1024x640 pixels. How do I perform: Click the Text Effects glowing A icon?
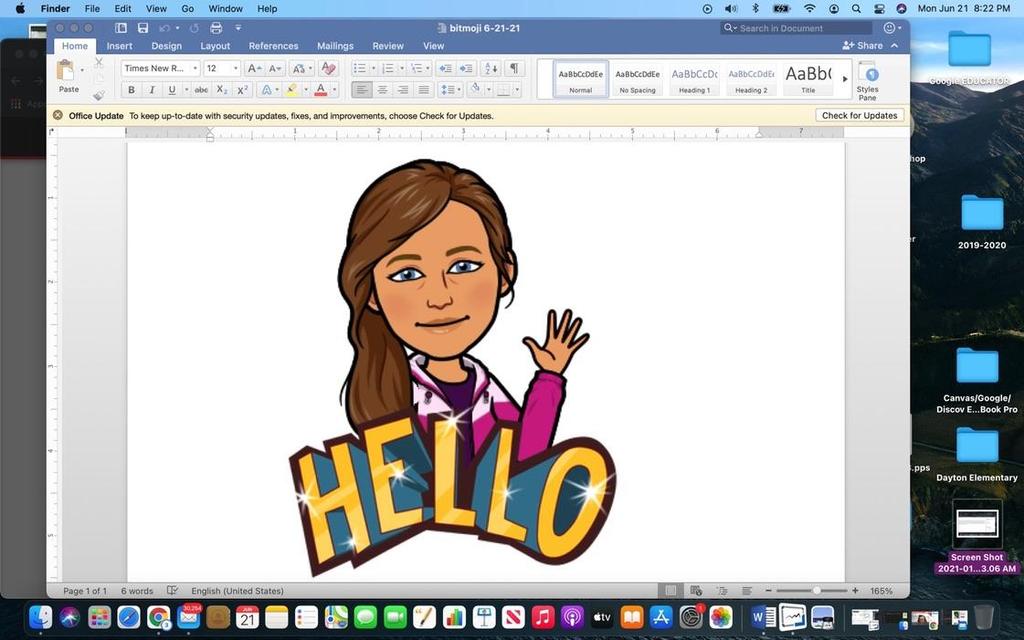(x=266, y=89)
